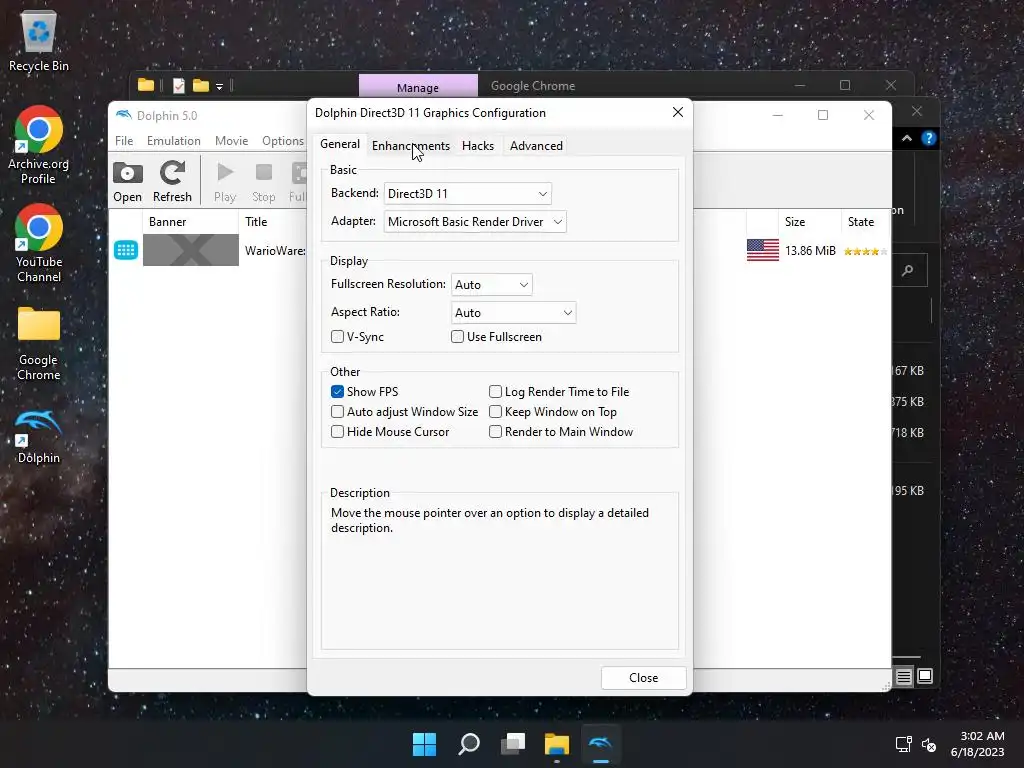
Task: Open the Options menu in Dolphin
Action: tap(283, 140)
